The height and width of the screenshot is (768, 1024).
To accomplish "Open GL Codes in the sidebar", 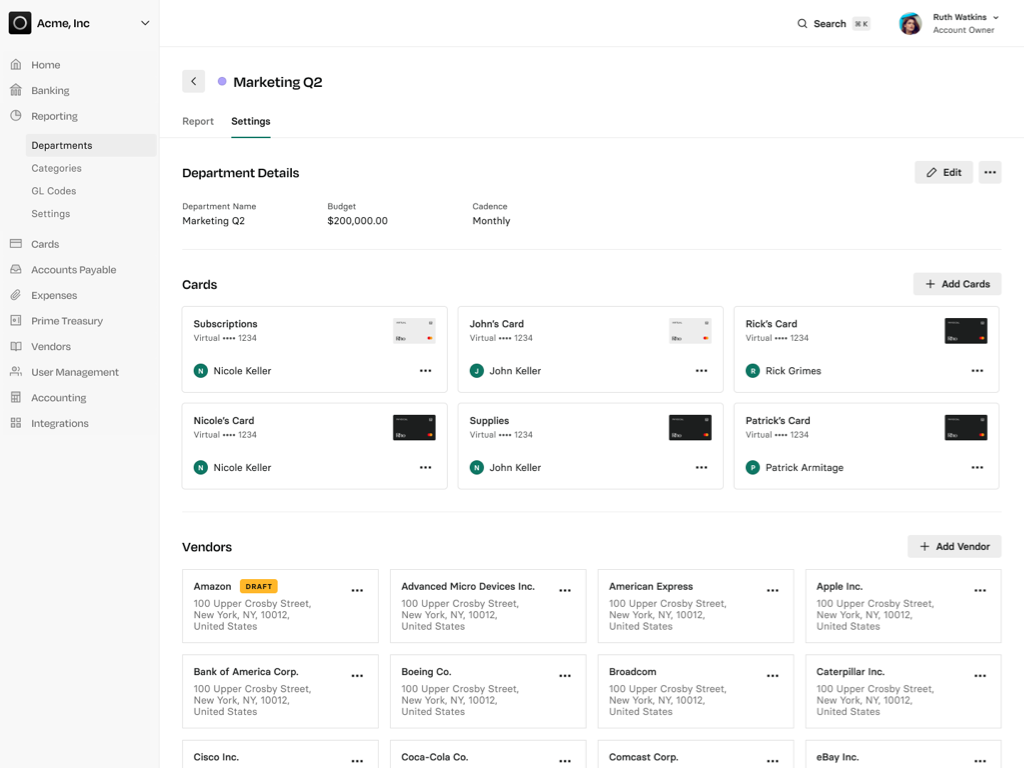I will coord(54,191).
